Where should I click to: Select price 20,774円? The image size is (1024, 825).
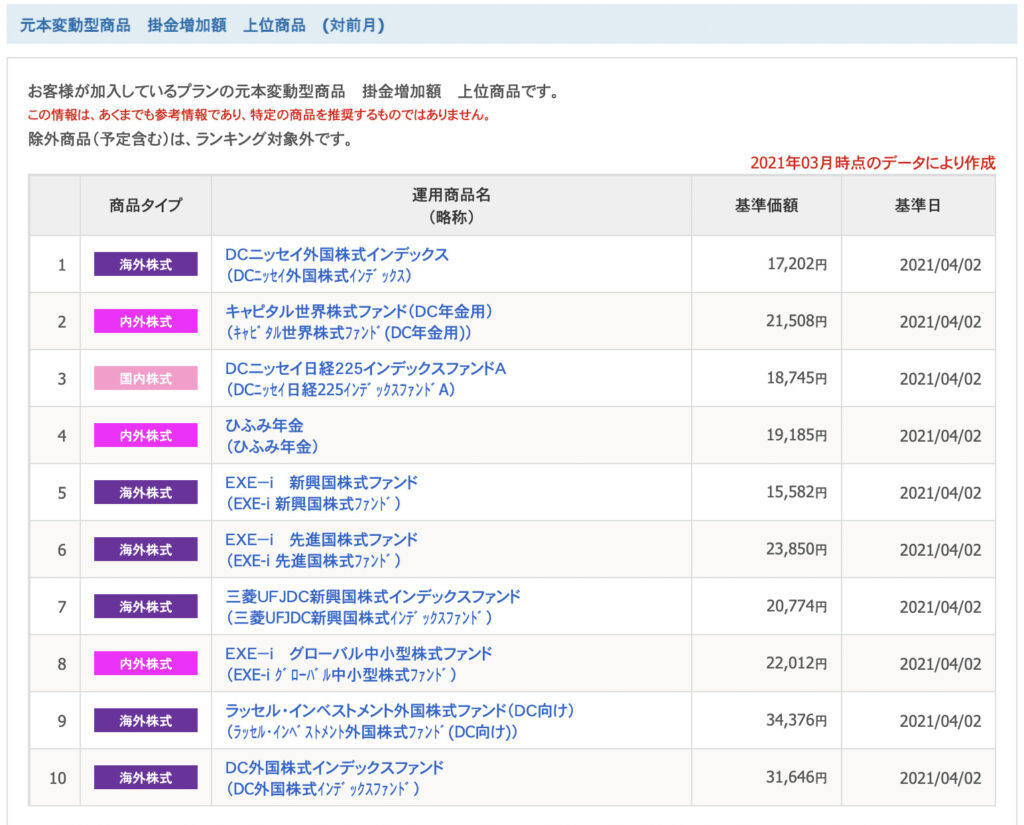point(796,606)
